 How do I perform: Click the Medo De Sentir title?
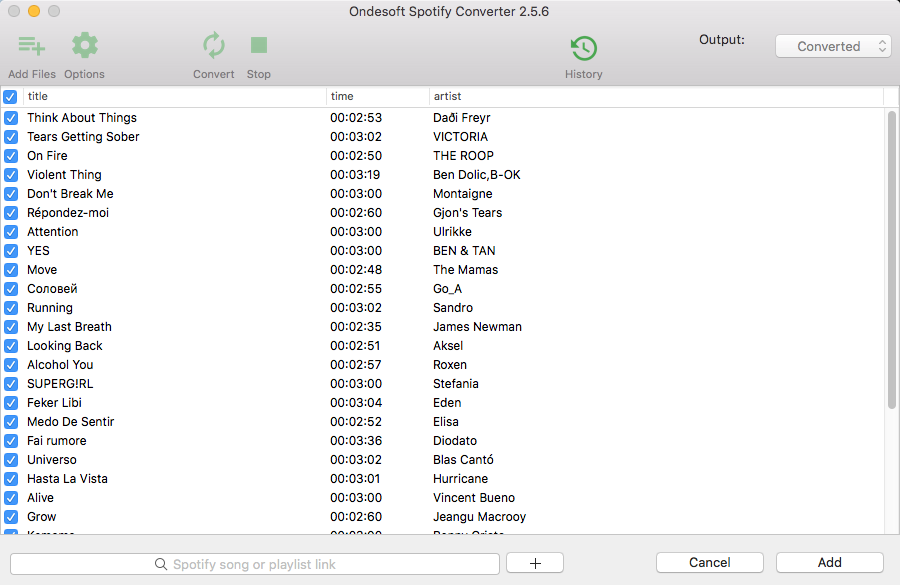point(71,421)
